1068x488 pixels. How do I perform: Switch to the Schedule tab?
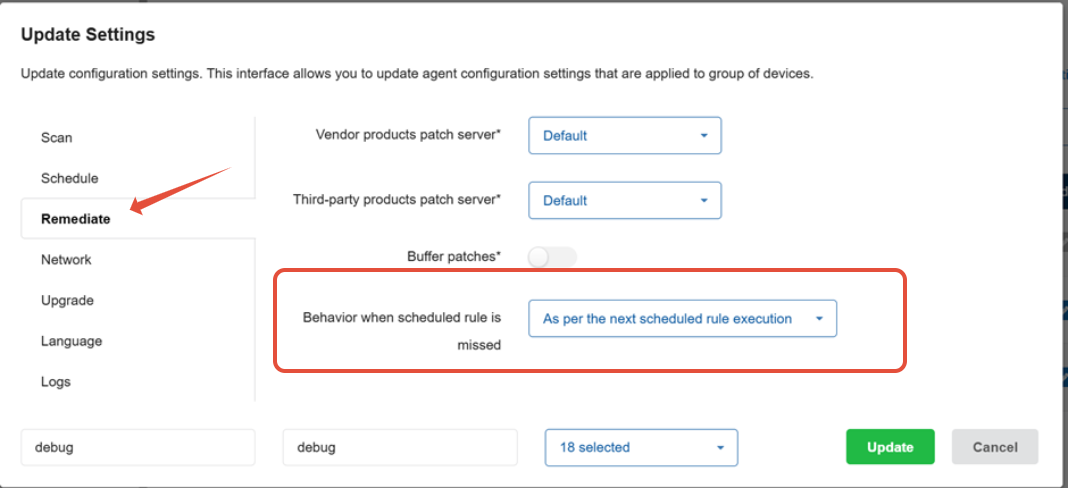coord(69,179)
